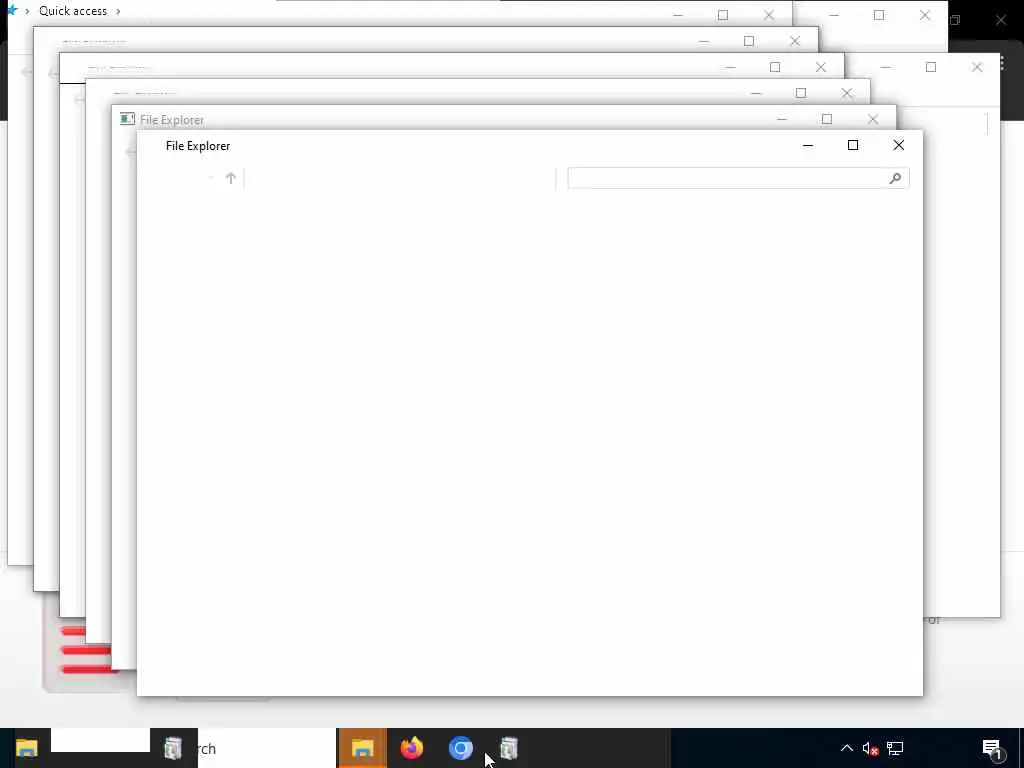Minimize the front File Explorer window

point(808,145)
